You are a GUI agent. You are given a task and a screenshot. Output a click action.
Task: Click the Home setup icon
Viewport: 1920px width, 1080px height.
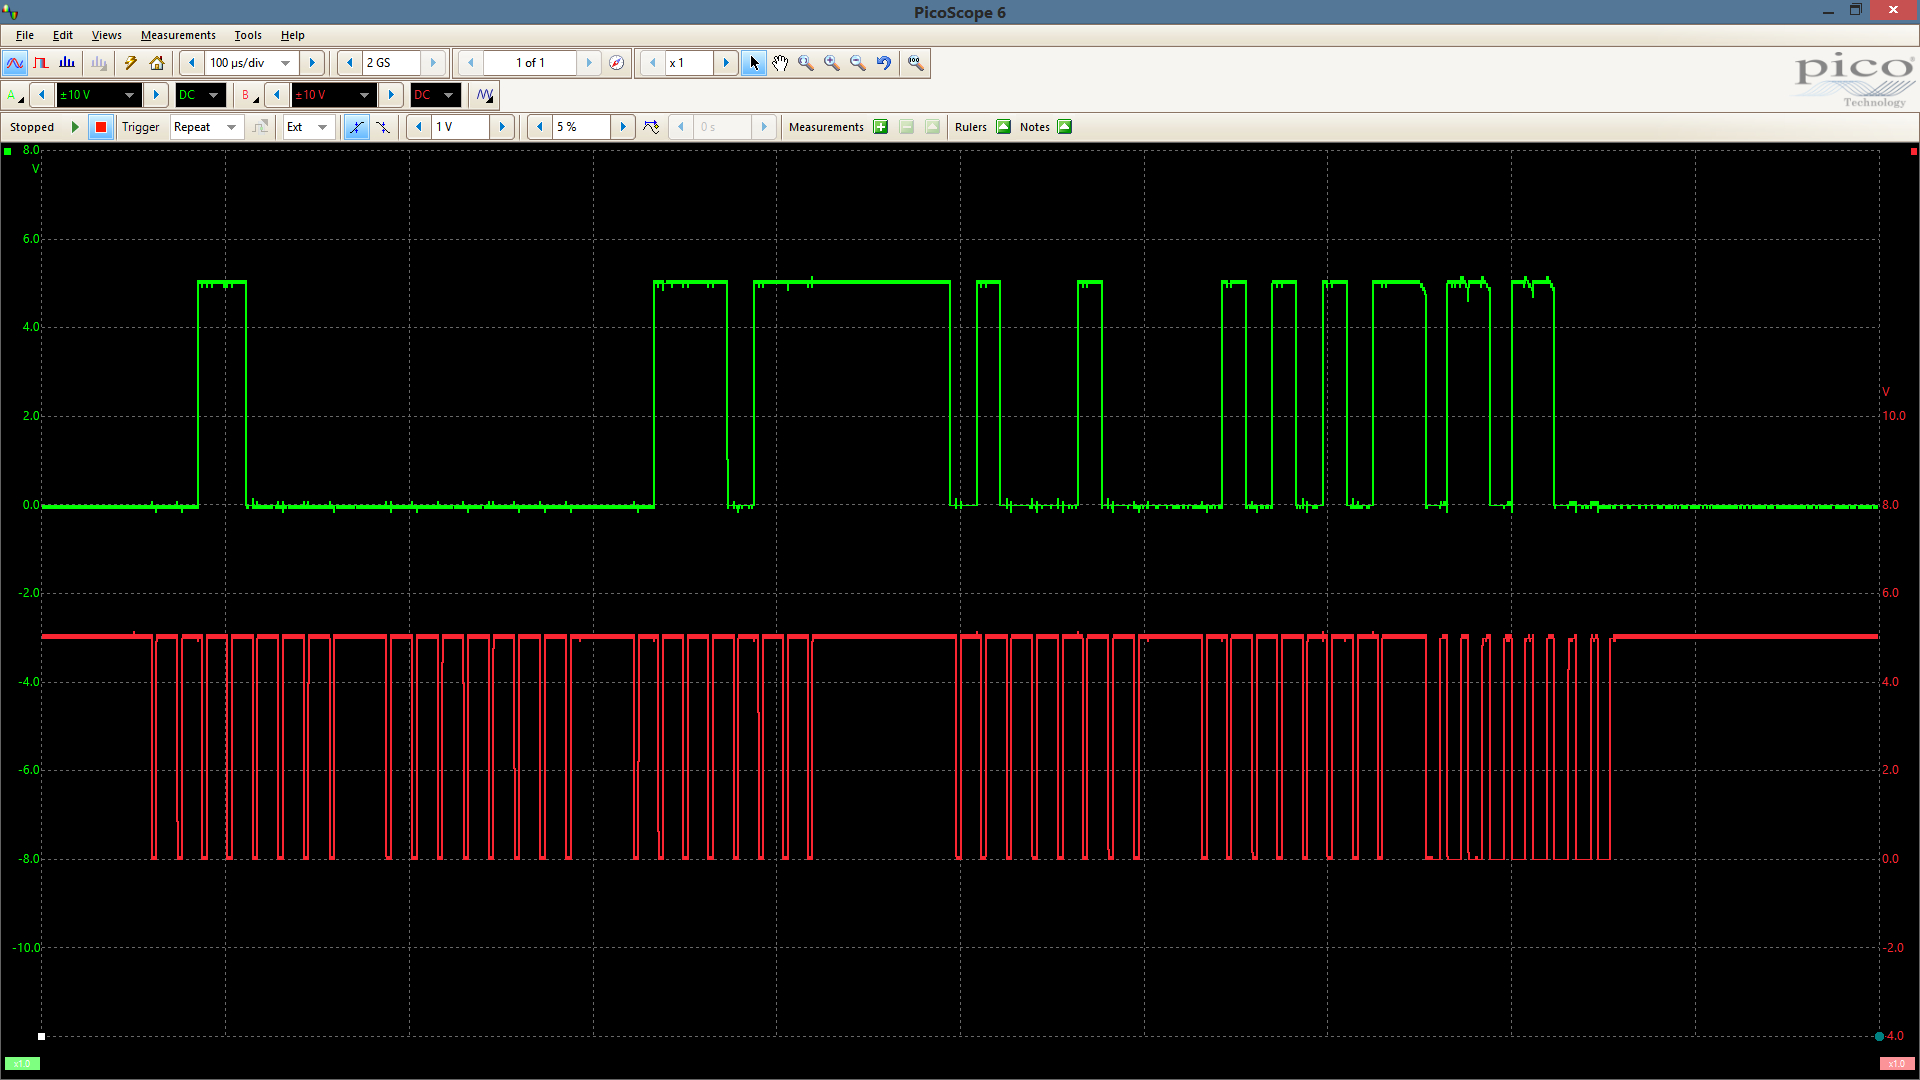click(157, 63)
